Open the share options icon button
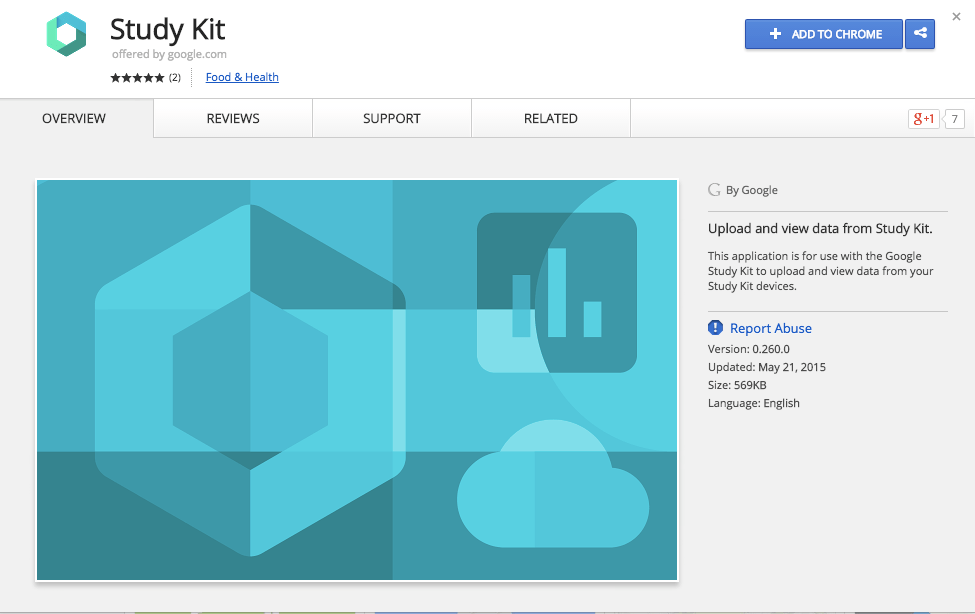 click(919, 34)
